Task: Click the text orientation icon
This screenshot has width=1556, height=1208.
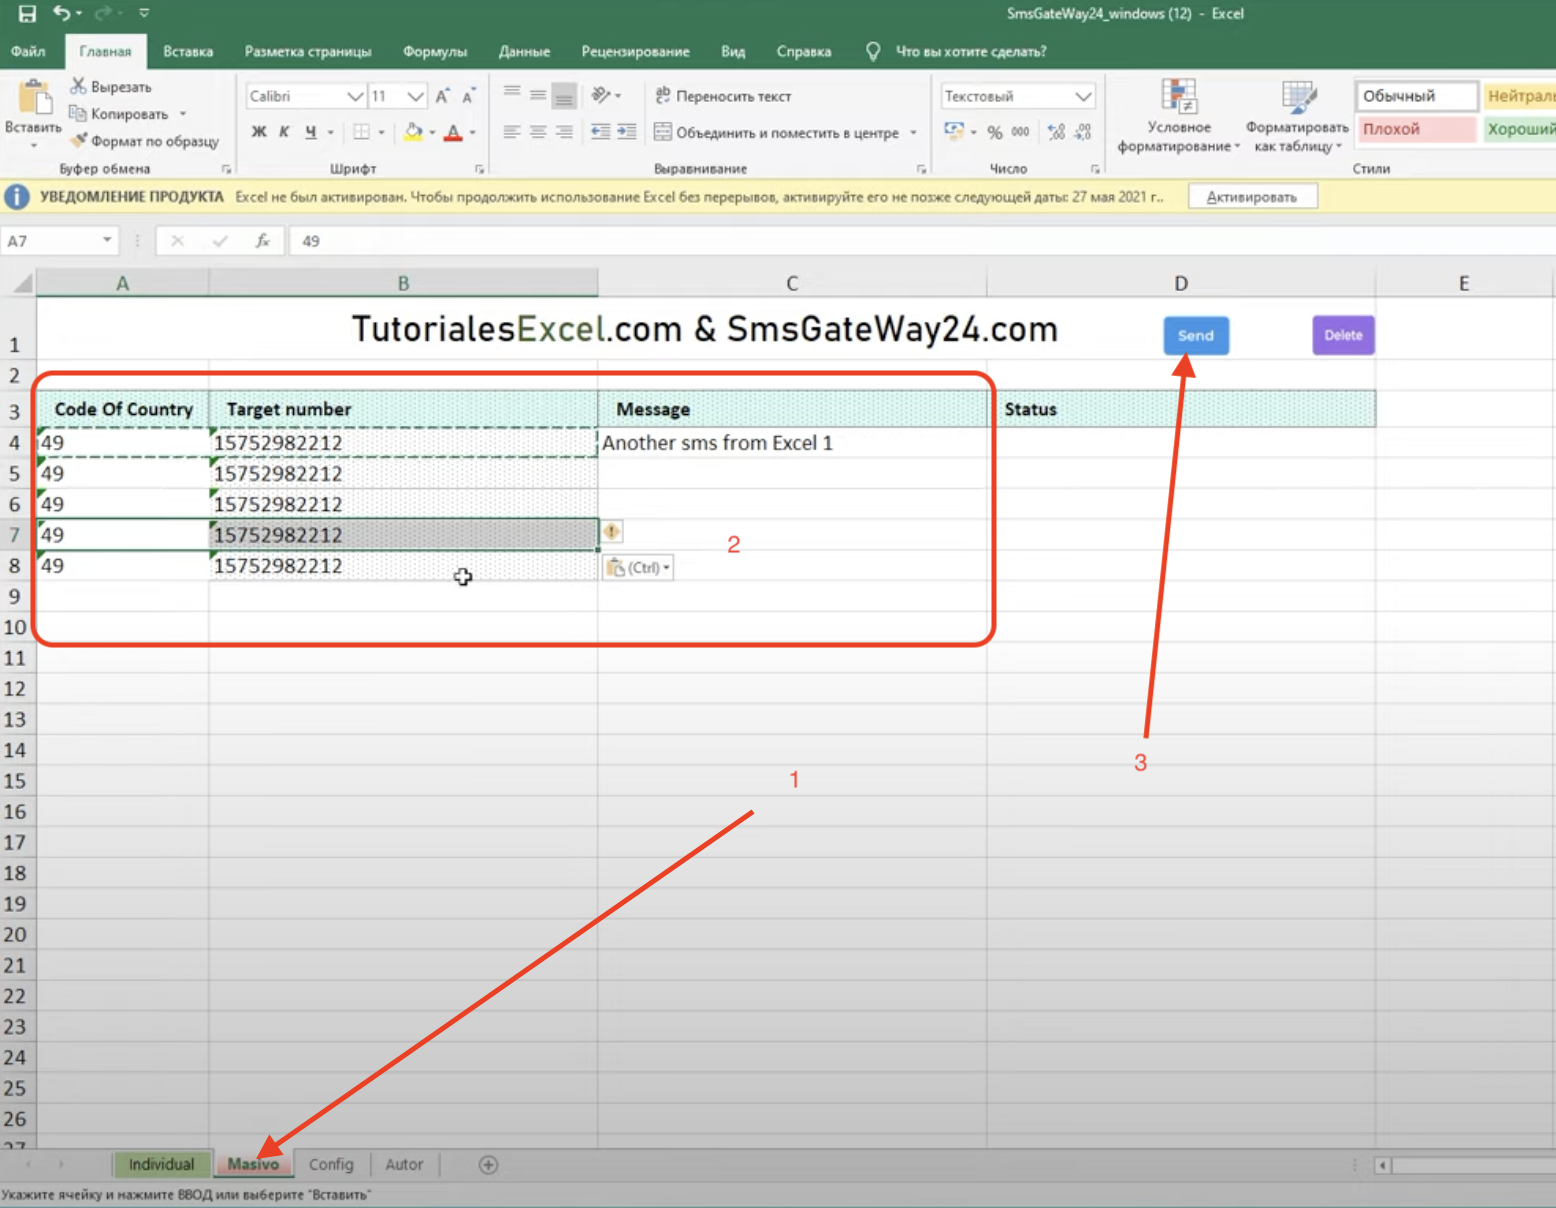Action: pyautogui.click(x=601, y=95)
